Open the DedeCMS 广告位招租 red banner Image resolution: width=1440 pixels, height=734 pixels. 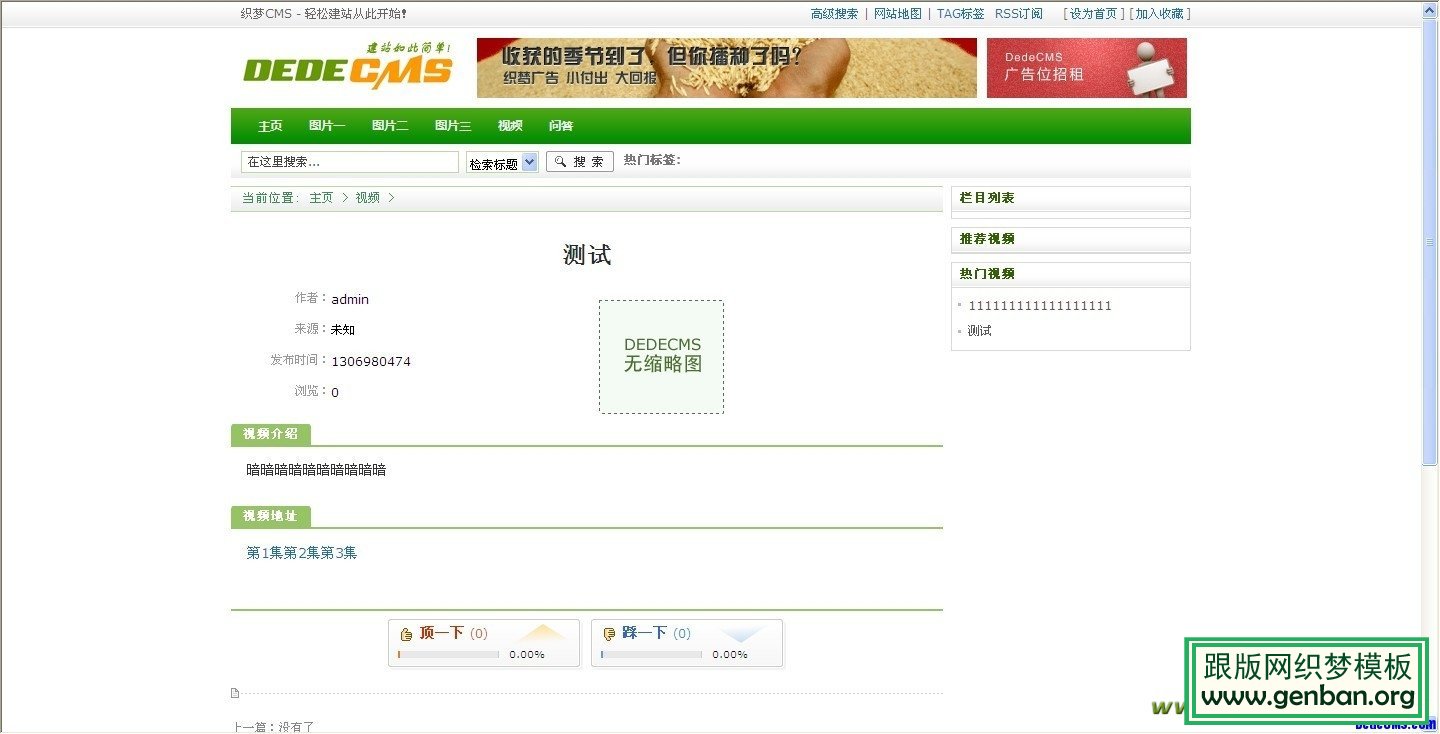(x=1086, y=68)
